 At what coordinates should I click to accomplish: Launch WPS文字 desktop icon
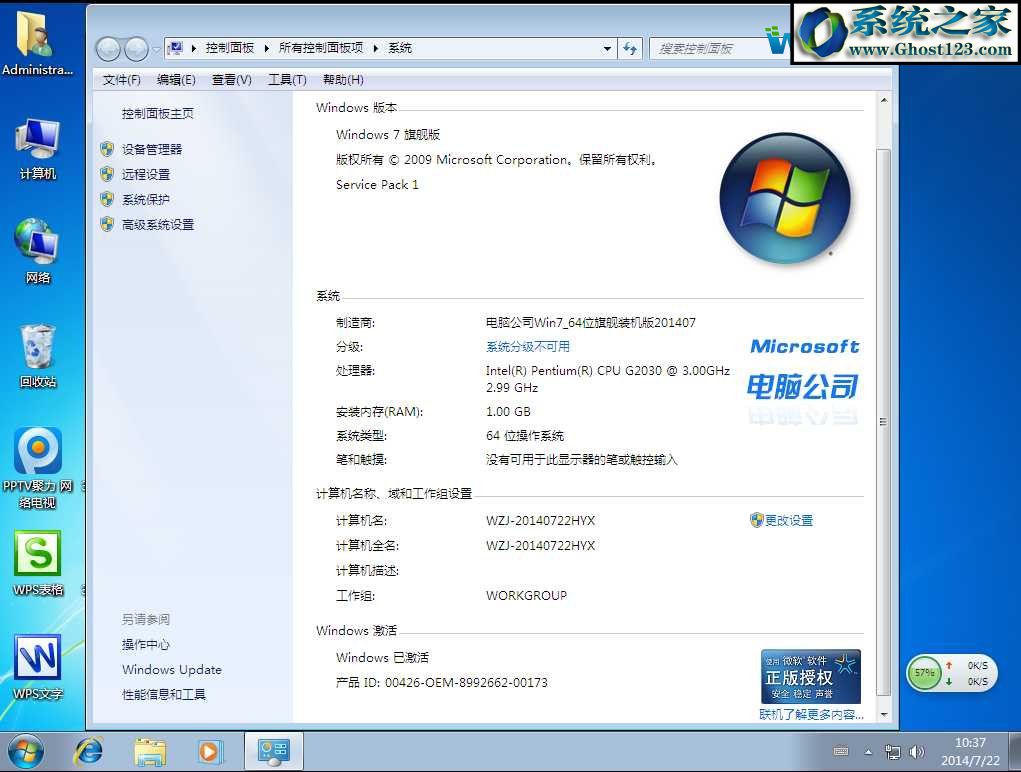(38, 667)
